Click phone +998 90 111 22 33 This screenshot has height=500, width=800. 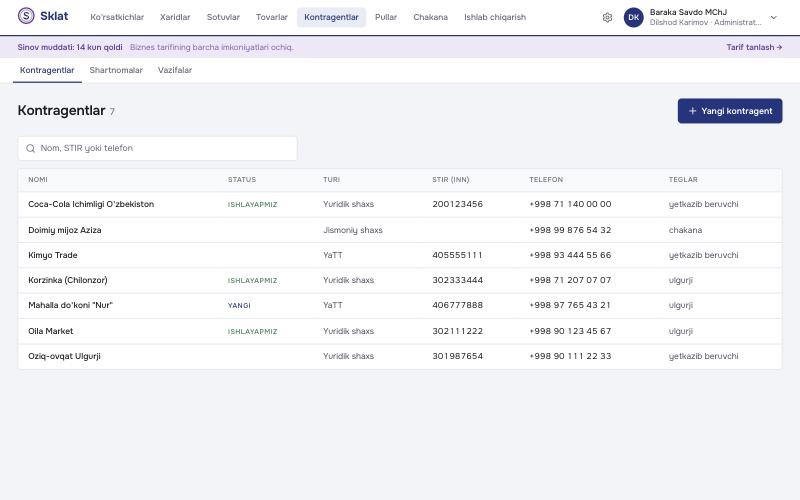click(x=570, y=356)
